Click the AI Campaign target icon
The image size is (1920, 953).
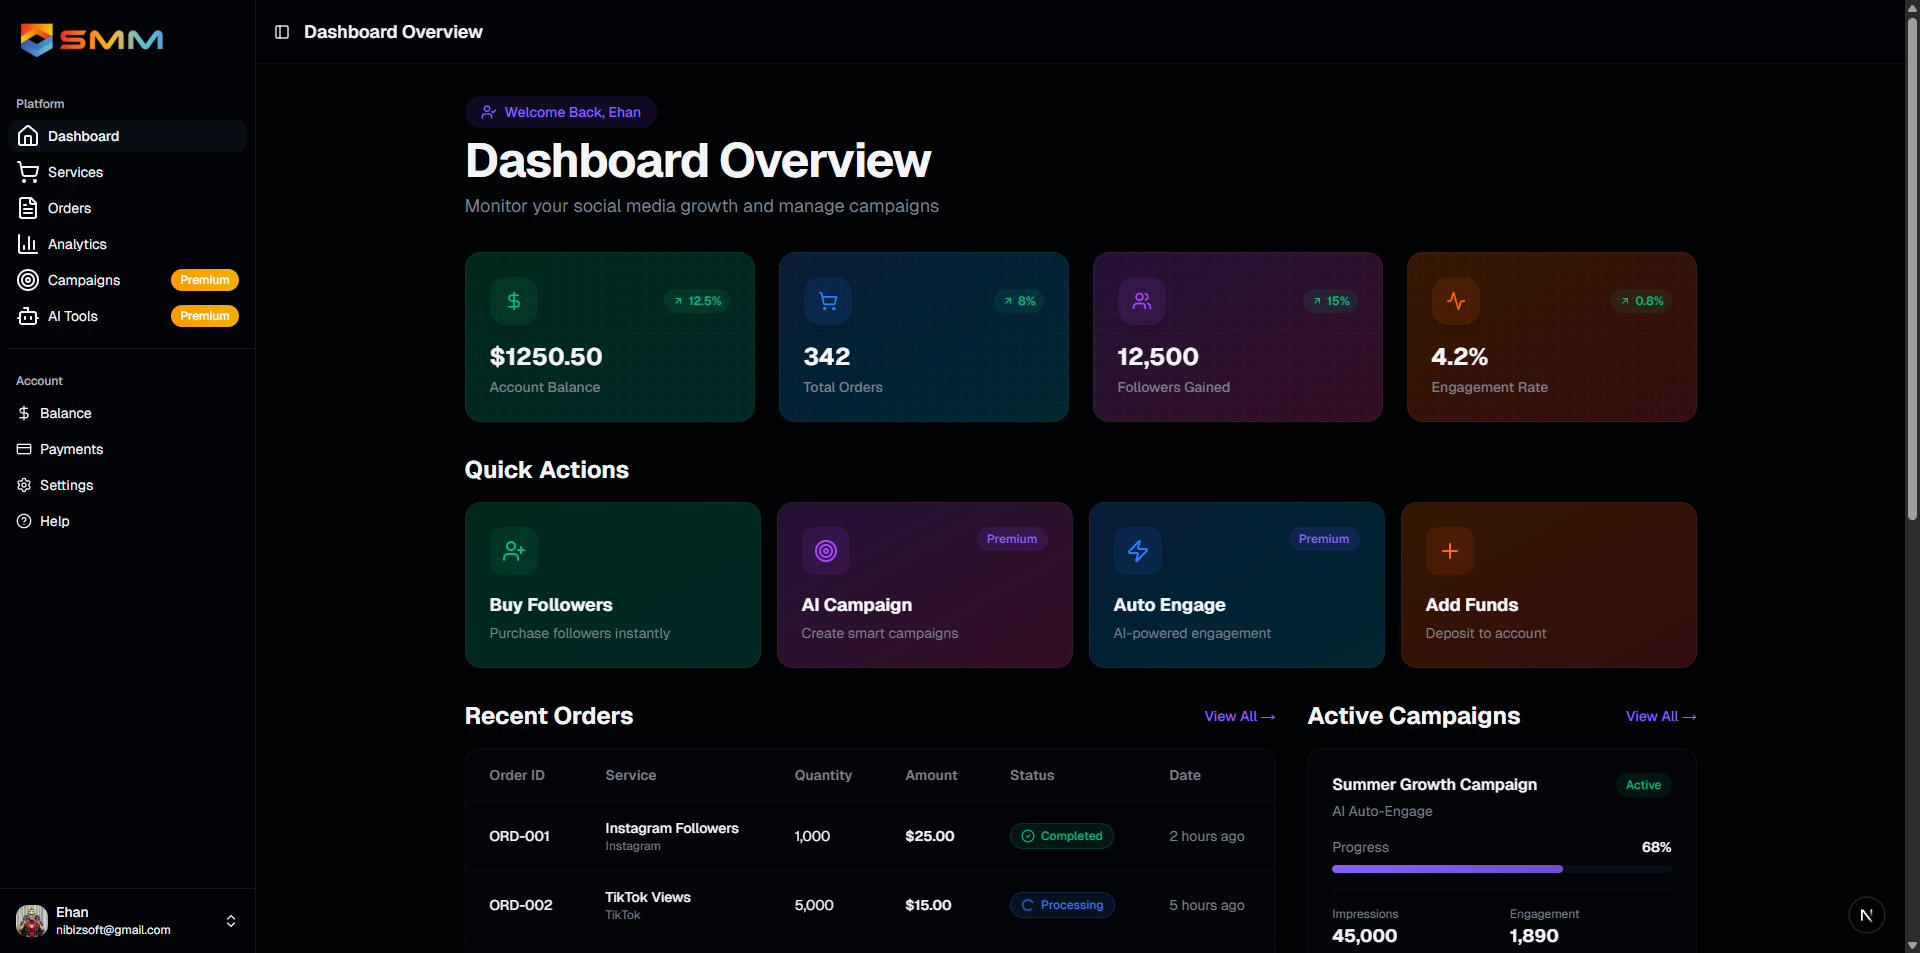click(x=826, y=551)
